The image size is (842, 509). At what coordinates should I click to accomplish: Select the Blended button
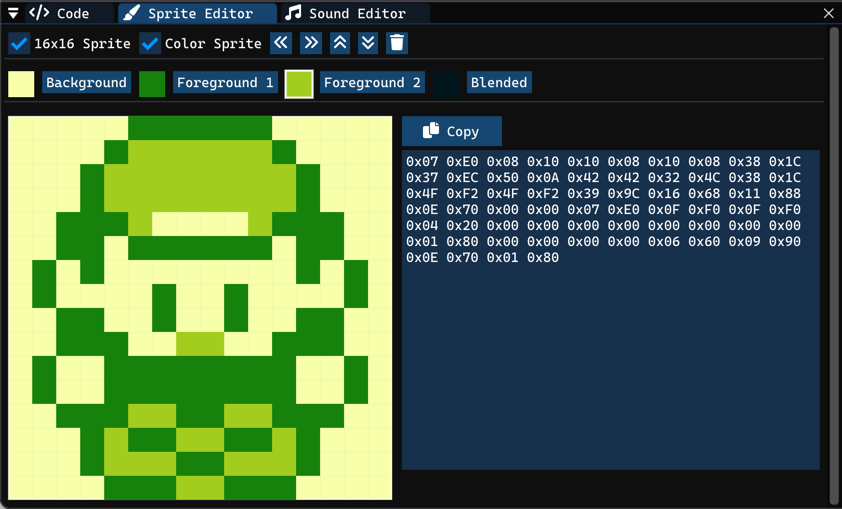point(499,83)
